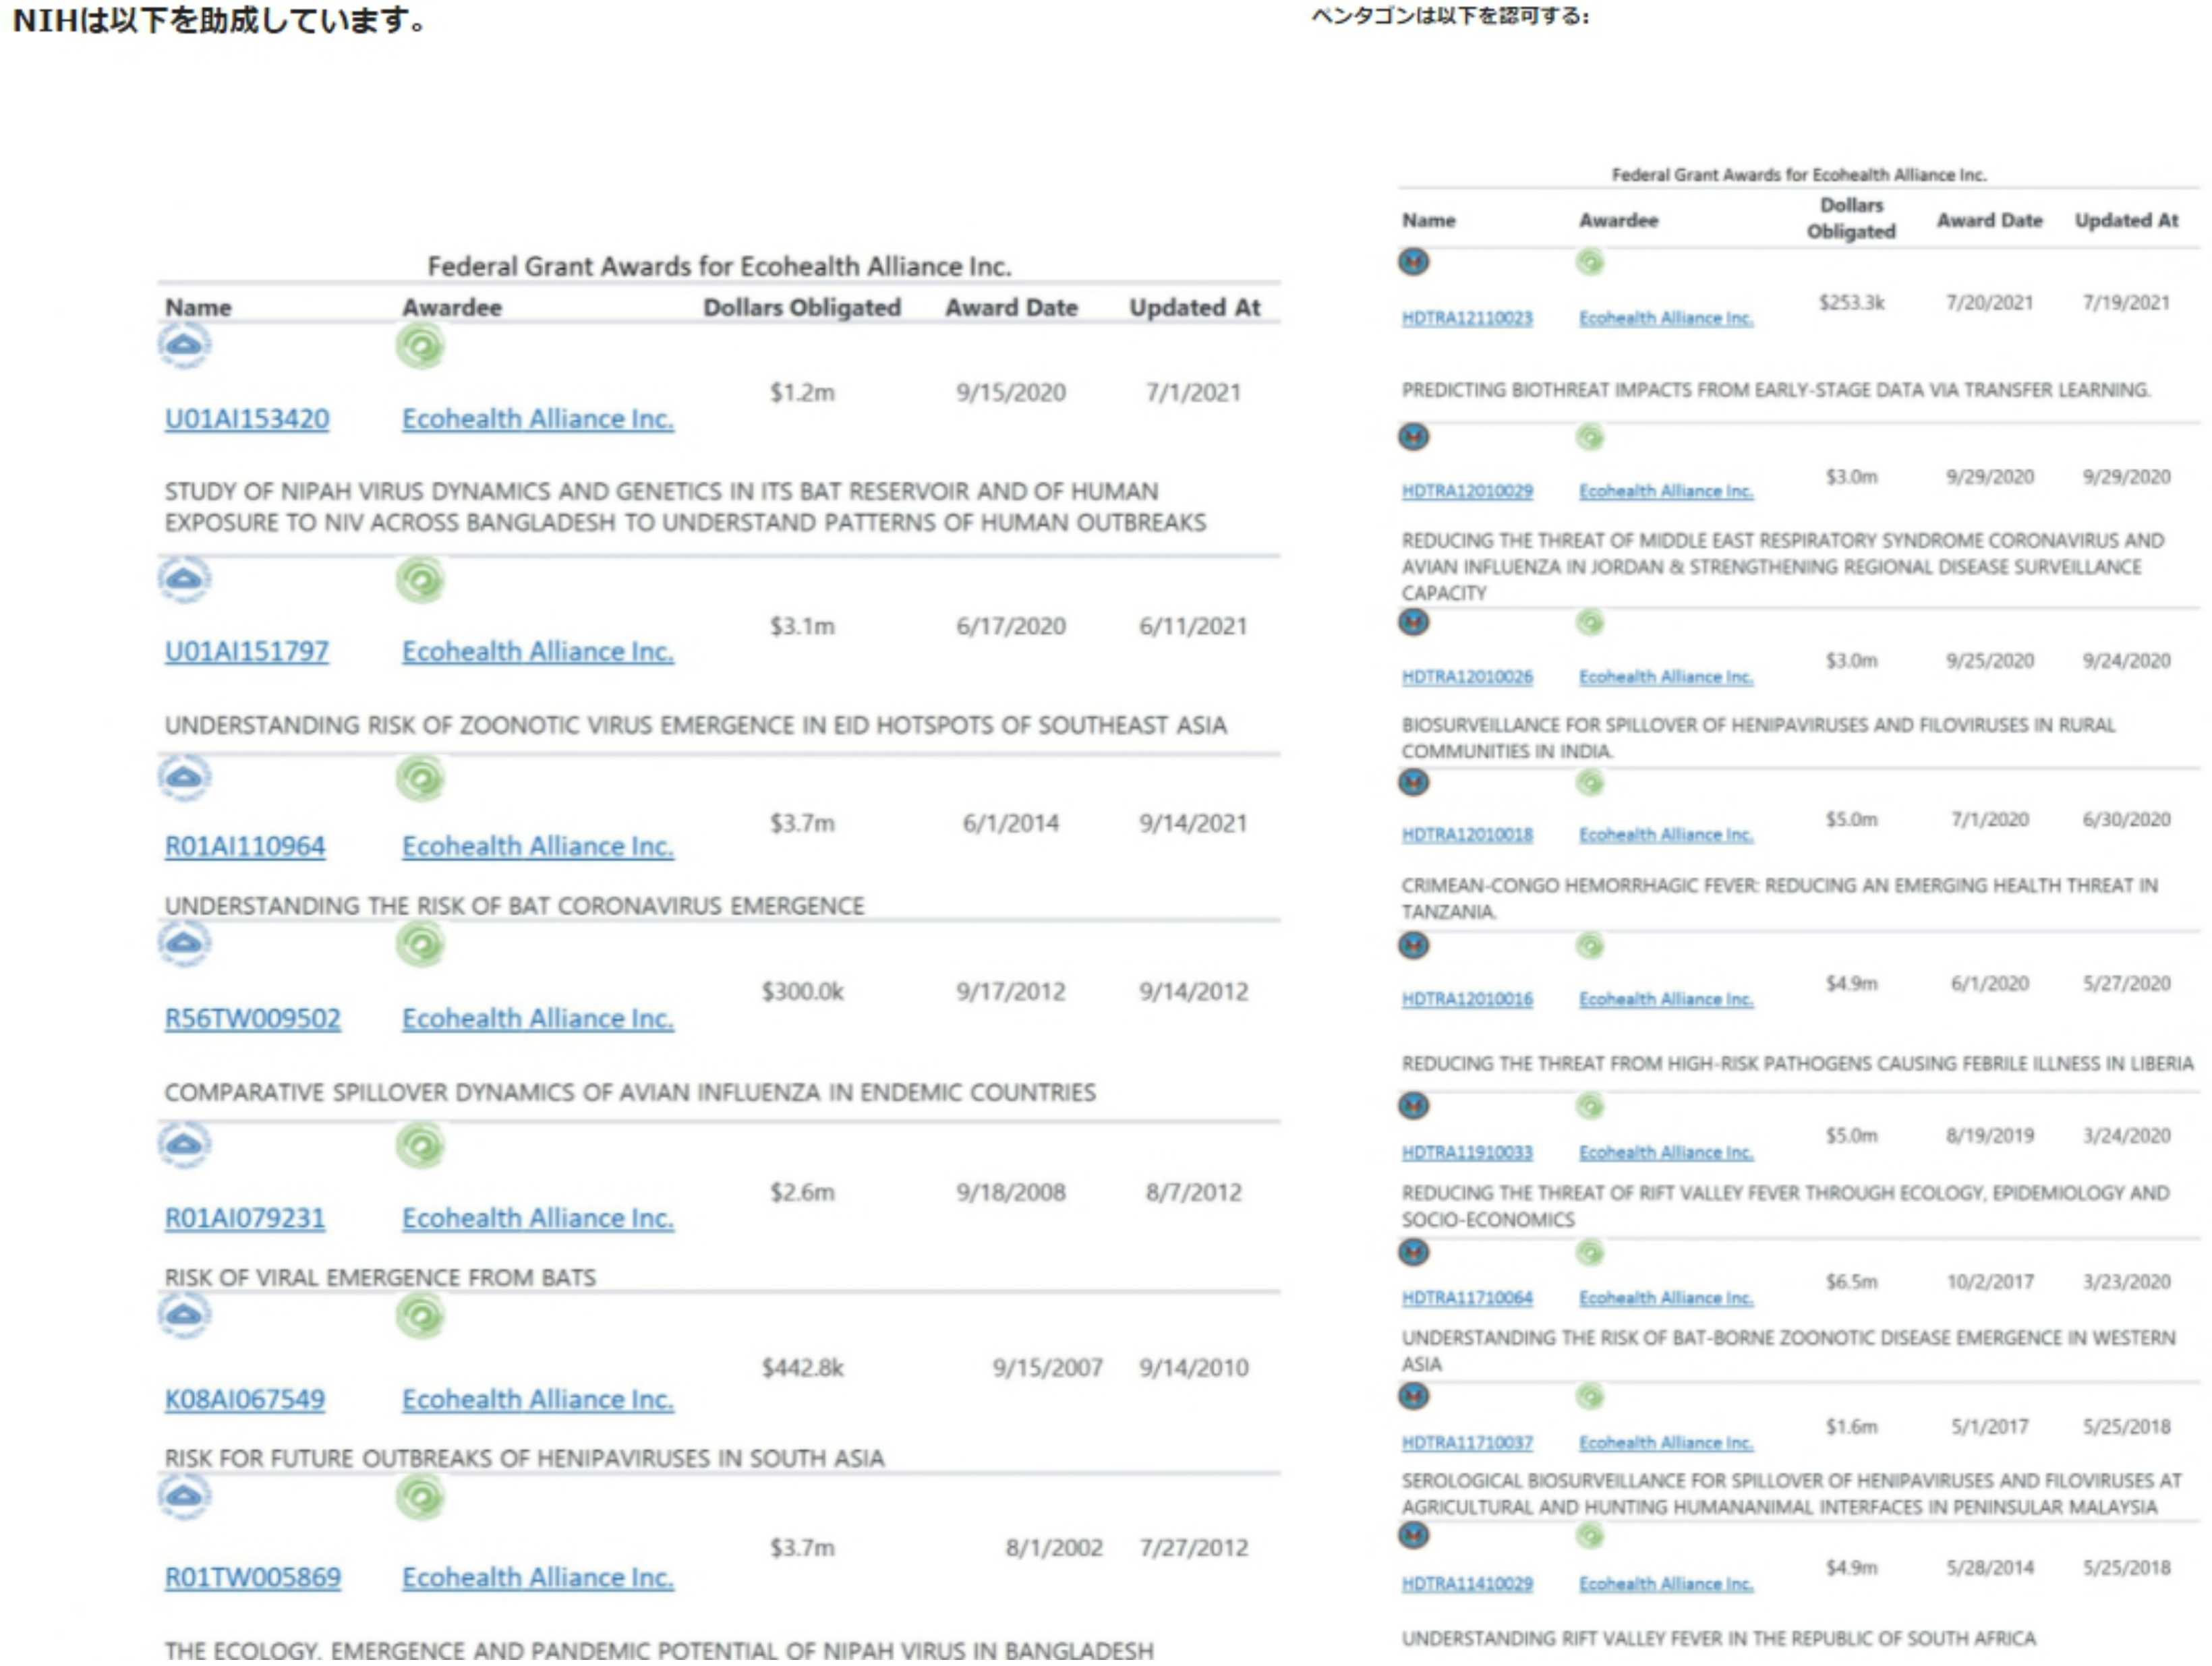Click Ecohealth Alliance Inc. link in HDTRA12110023 row
The height and width of the screenshot is (1666, 2212).
(x=1666, y=319)
